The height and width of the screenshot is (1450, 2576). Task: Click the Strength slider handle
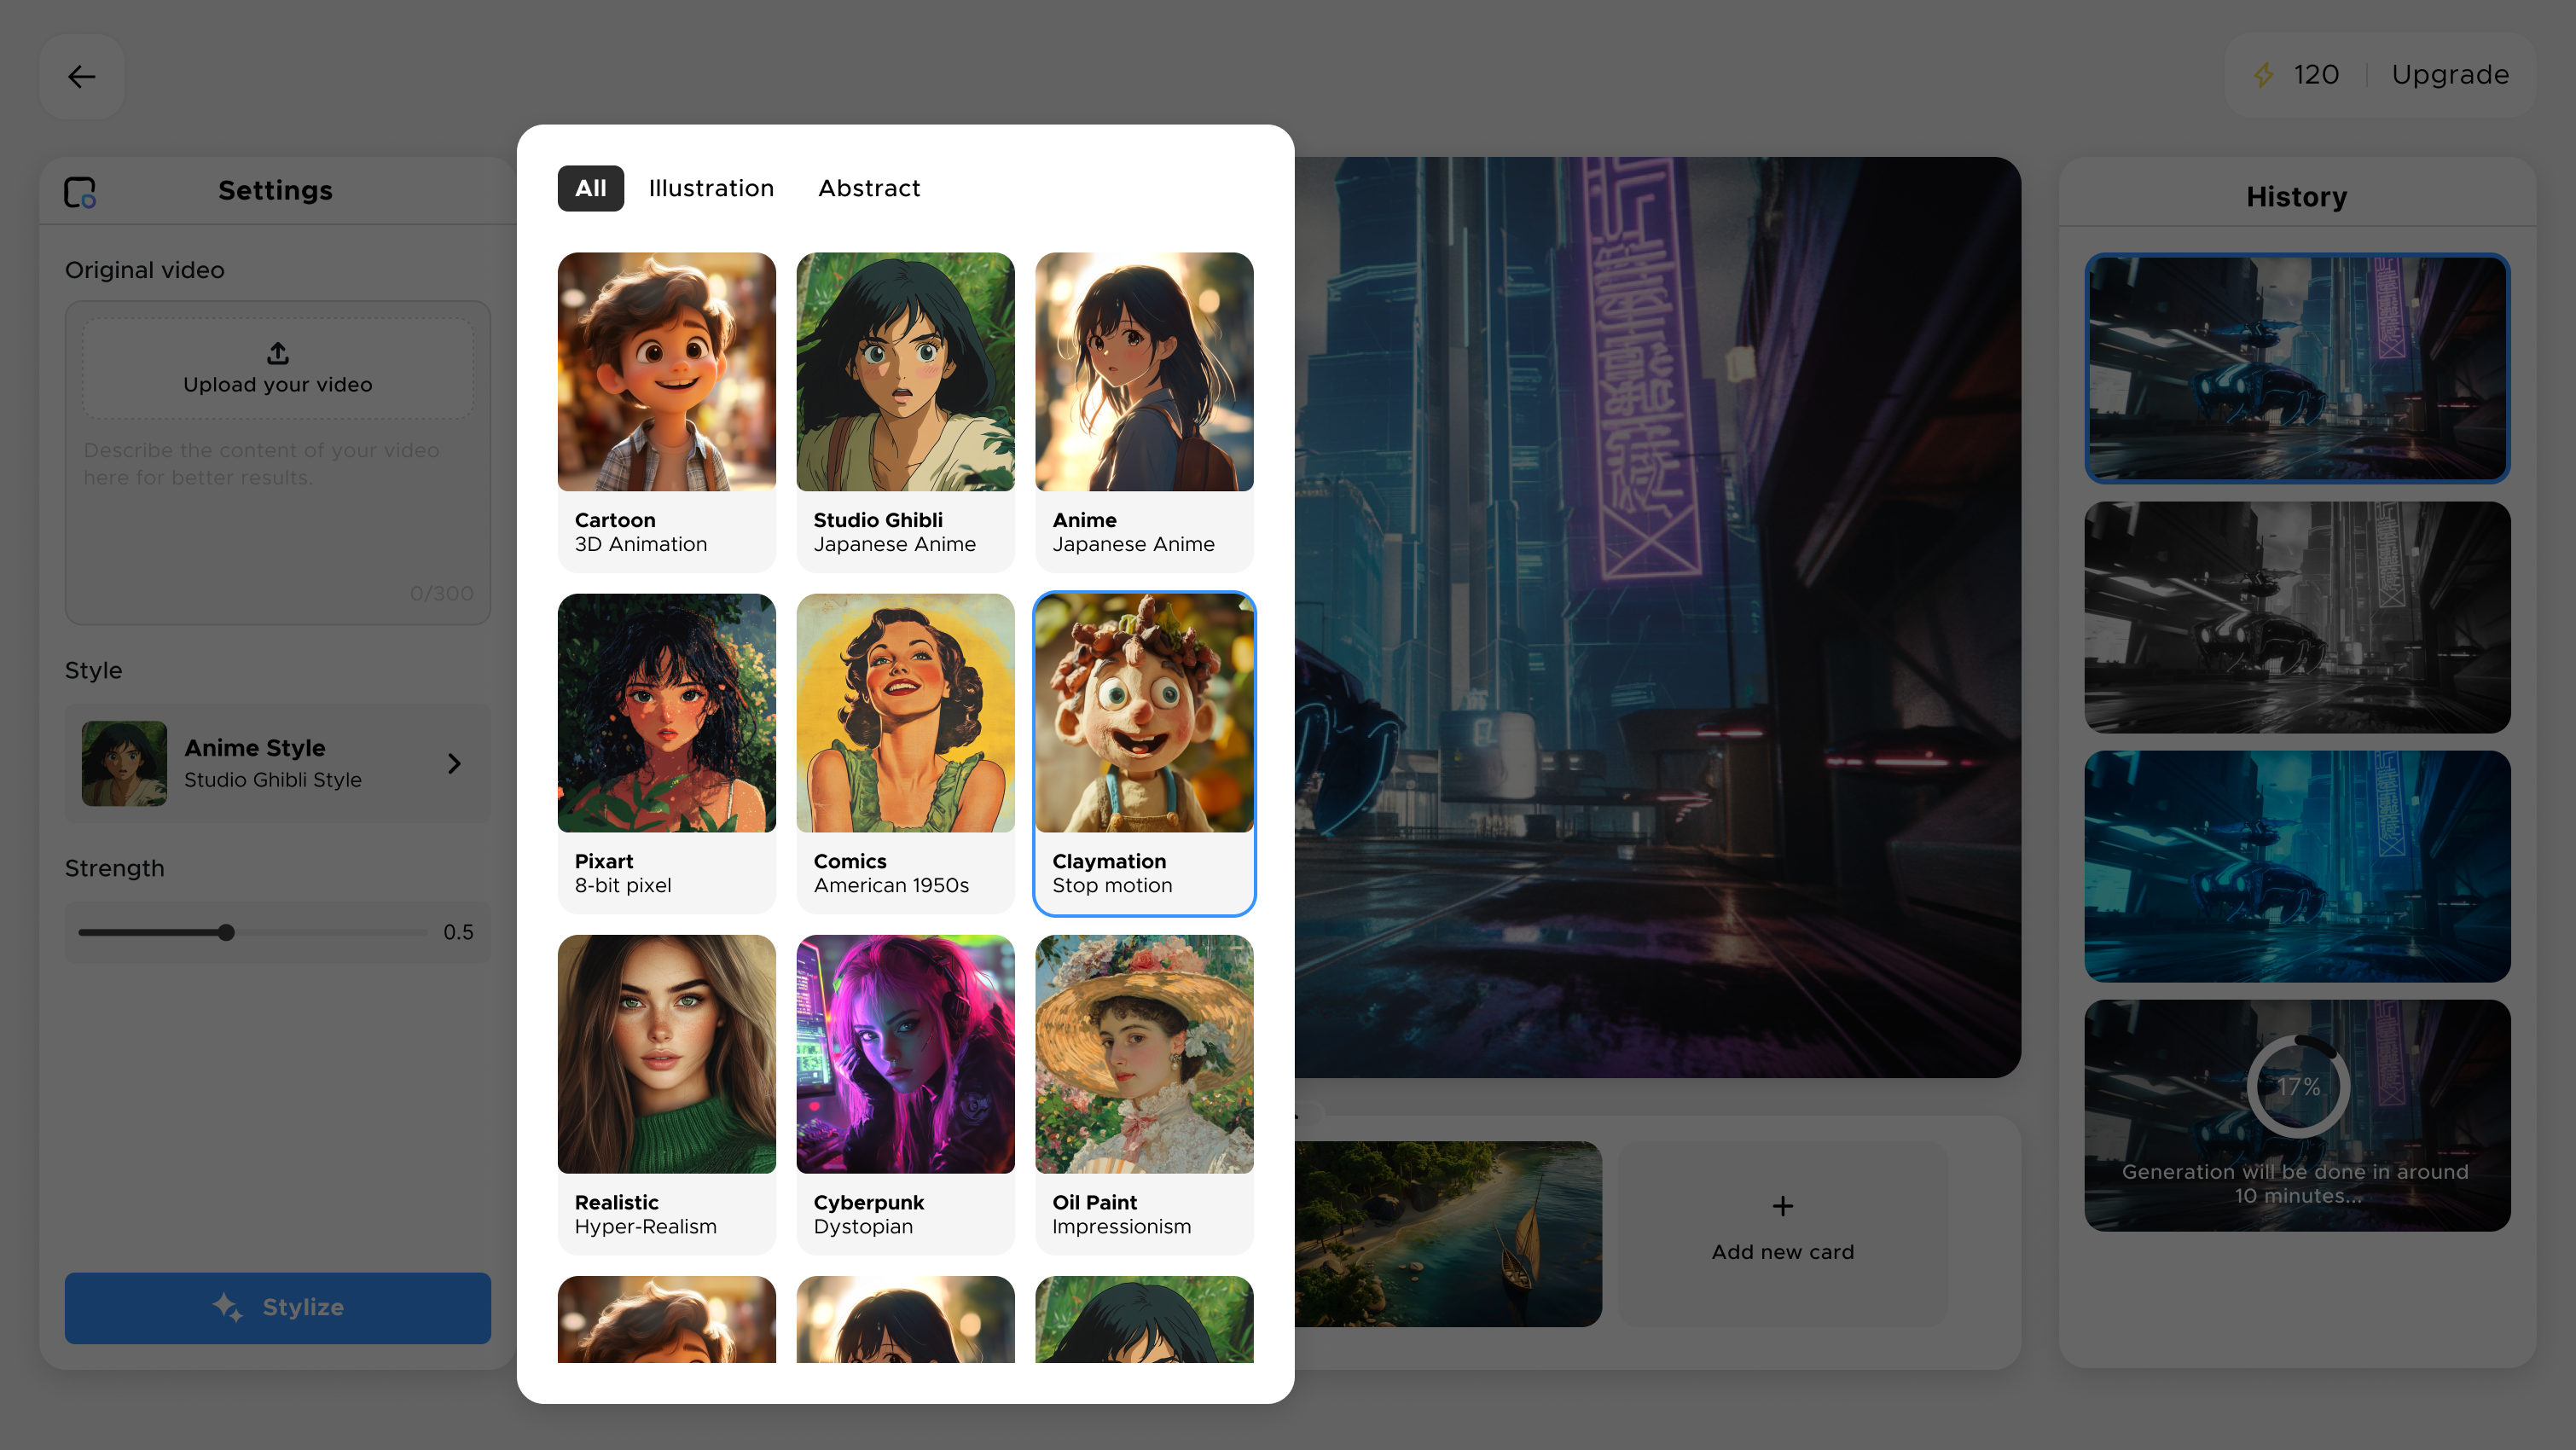[x=226, y=932]
